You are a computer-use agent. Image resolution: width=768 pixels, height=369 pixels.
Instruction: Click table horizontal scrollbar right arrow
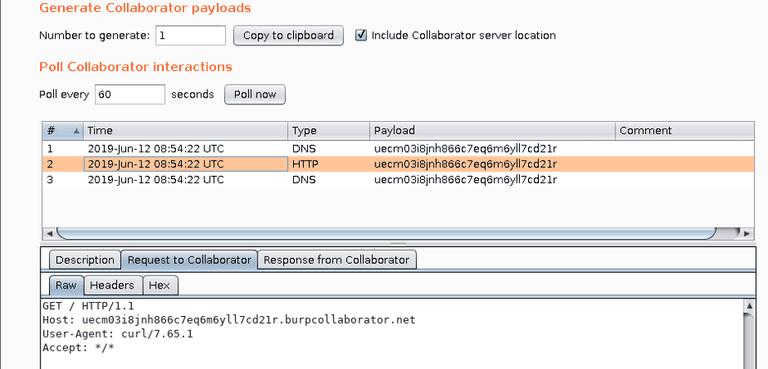pos(747,233)
